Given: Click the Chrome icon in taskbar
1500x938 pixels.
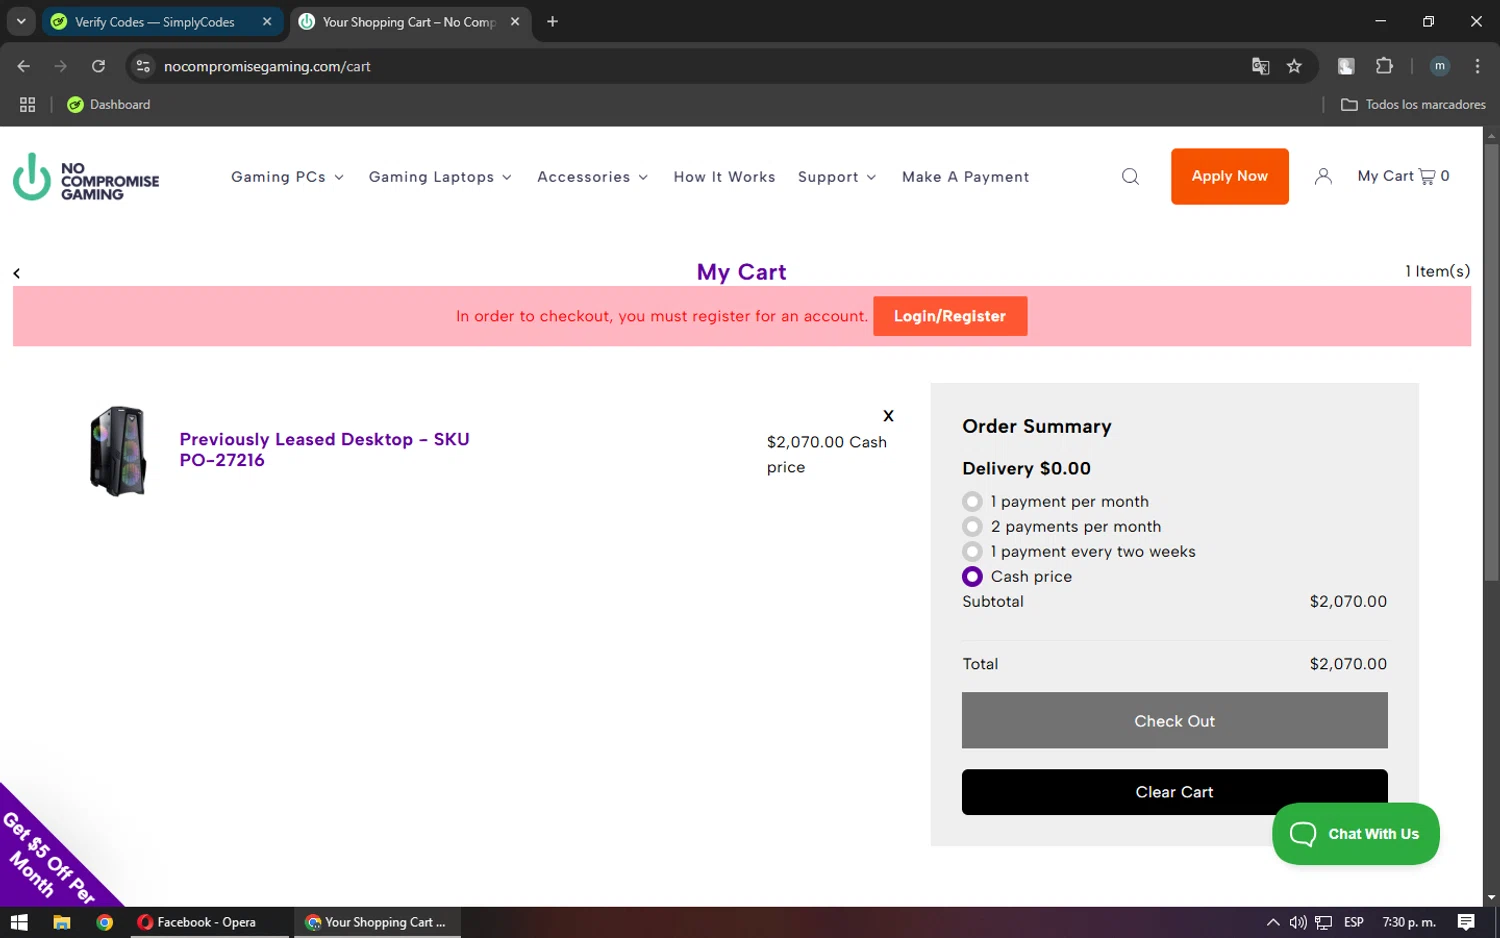Looking at the screenshot, I should pyautogui.click(x=105, y=922).
